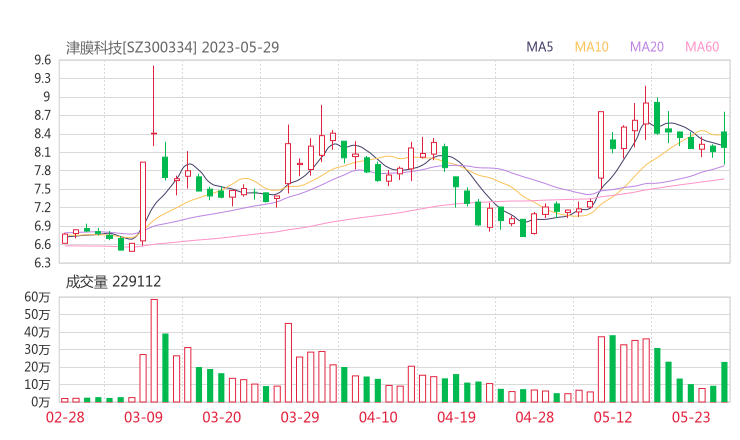Viewport: 740px width, 440px height.
Task: Click the 7.2 price axis label
Action: tap(42, 207)
